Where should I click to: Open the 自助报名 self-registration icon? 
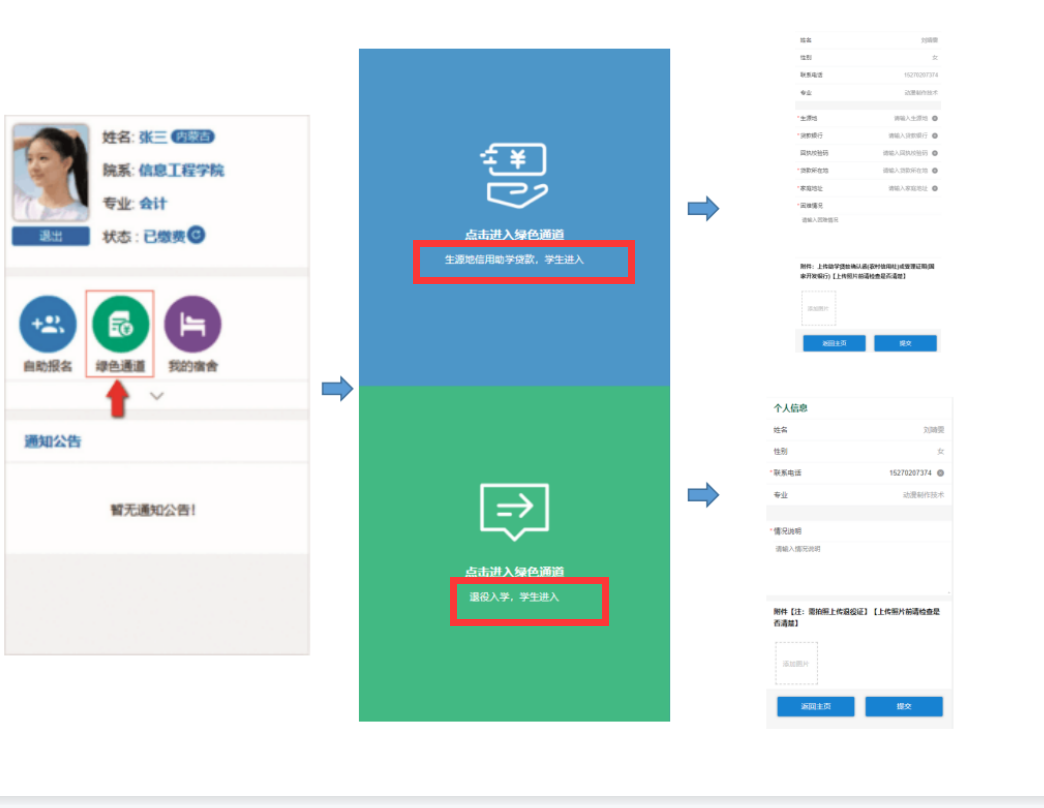[48, 325]
